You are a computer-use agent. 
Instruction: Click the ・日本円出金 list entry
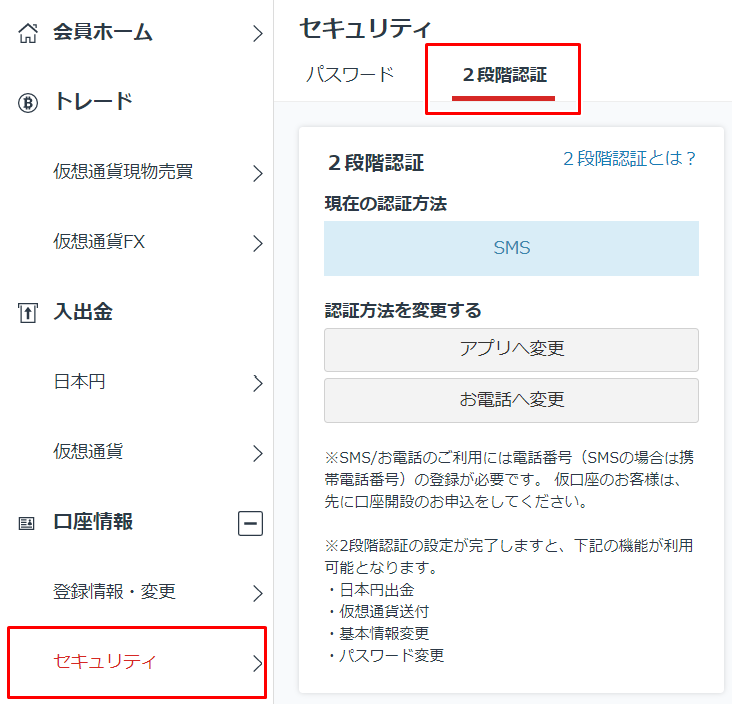(x=370, y=590)
